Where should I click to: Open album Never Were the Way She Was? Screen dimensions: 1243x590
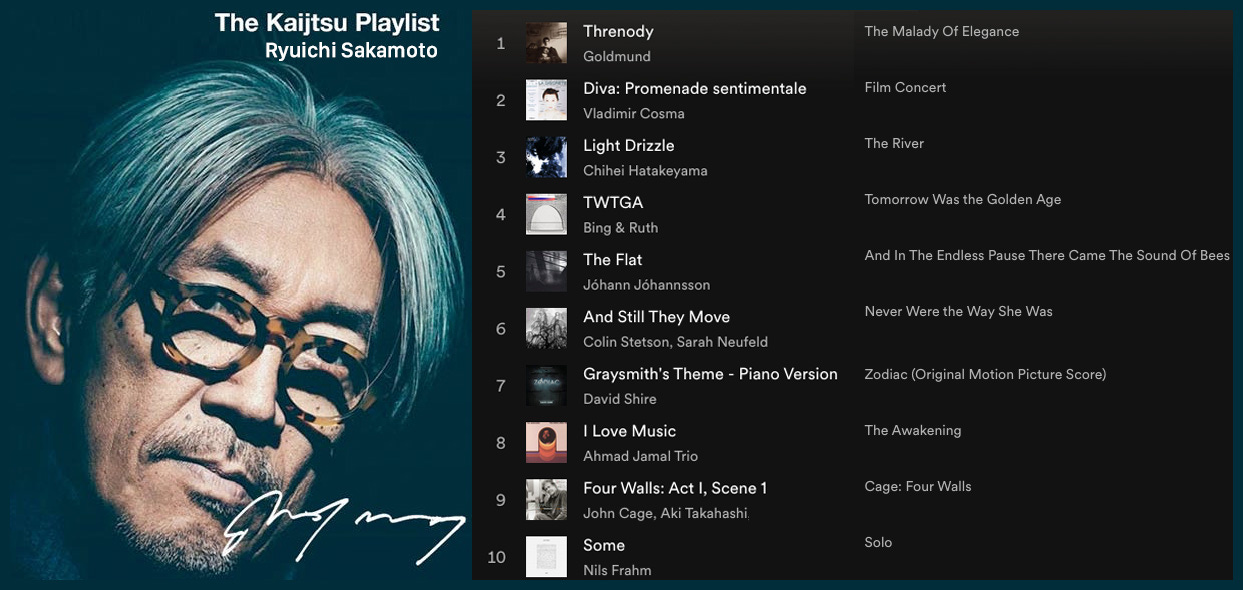tap(959, 311)
